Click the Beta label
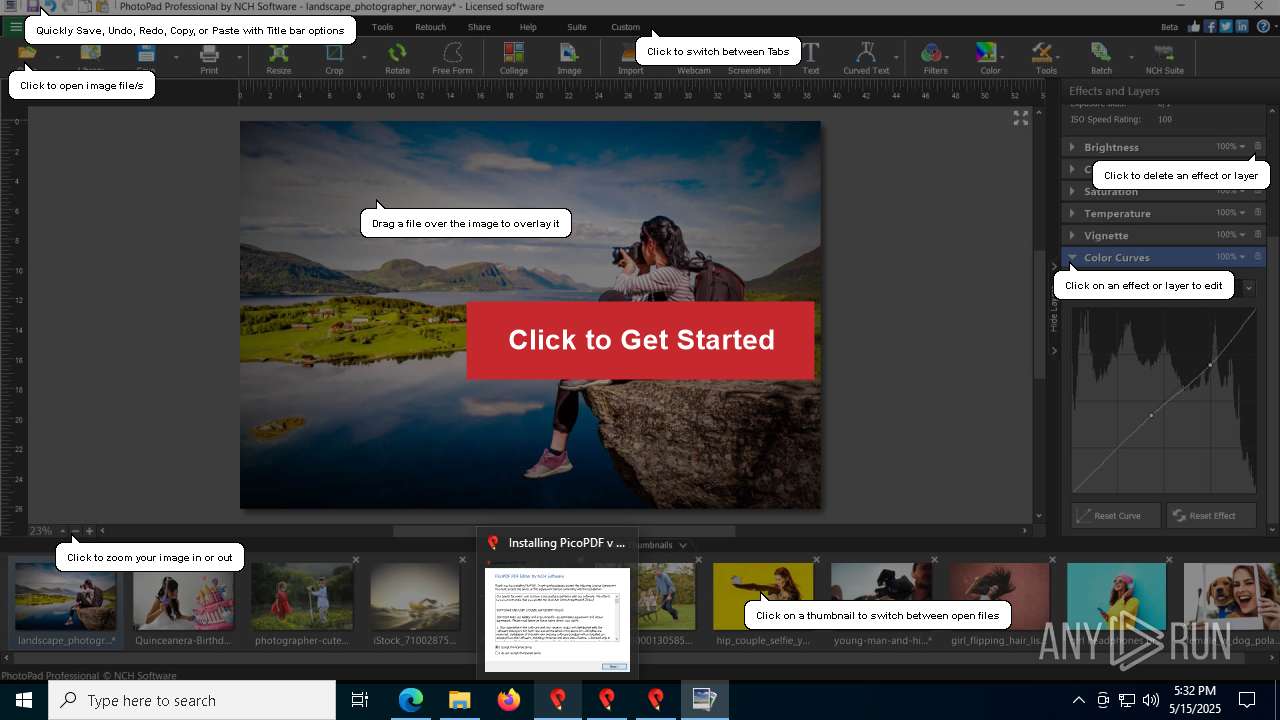The width and height of the screenshot is (1280, 720). pos(1169,27)
